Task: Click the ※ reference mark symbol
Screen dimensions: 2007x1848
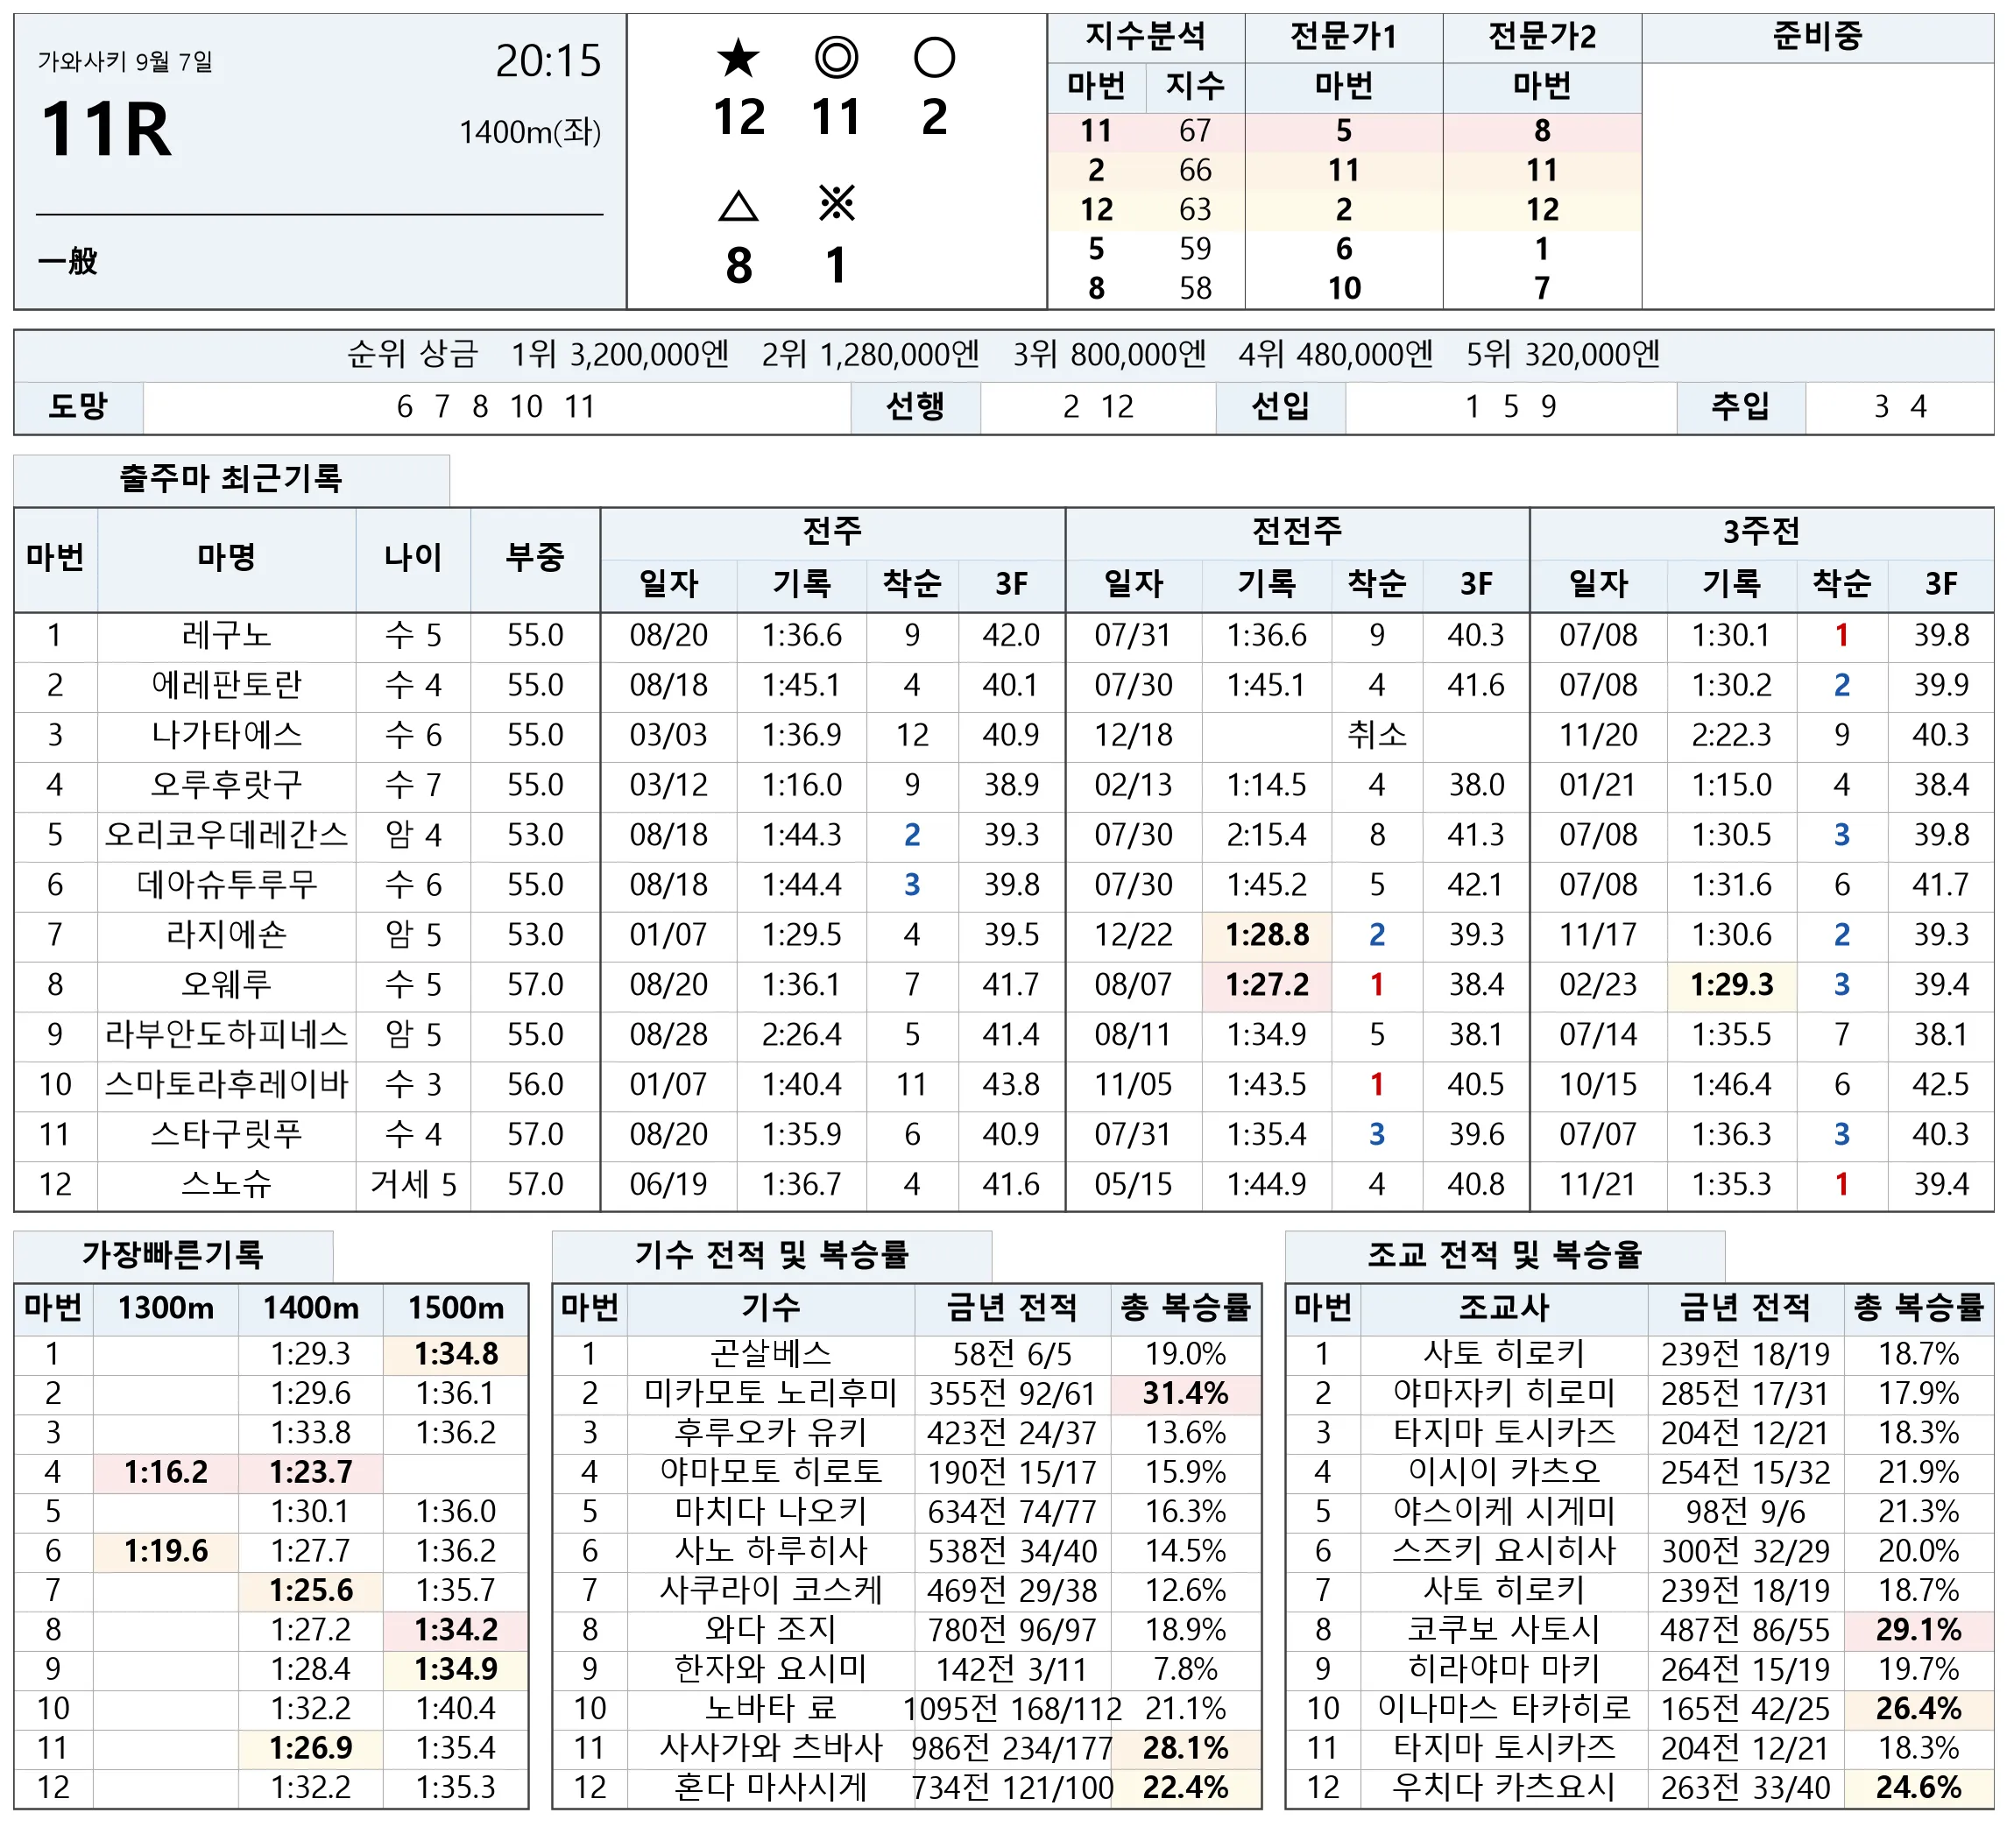Action: 836,204
